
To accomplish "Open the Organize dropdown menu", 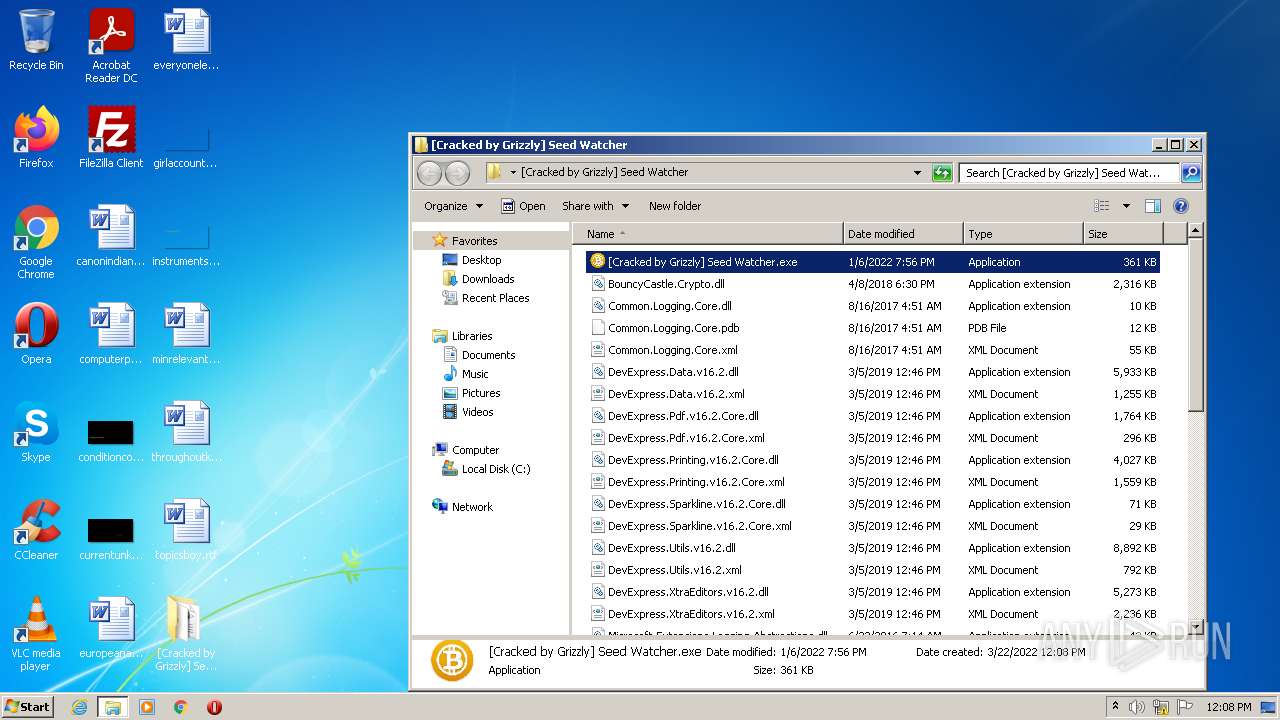I will [x=453, y=206].
